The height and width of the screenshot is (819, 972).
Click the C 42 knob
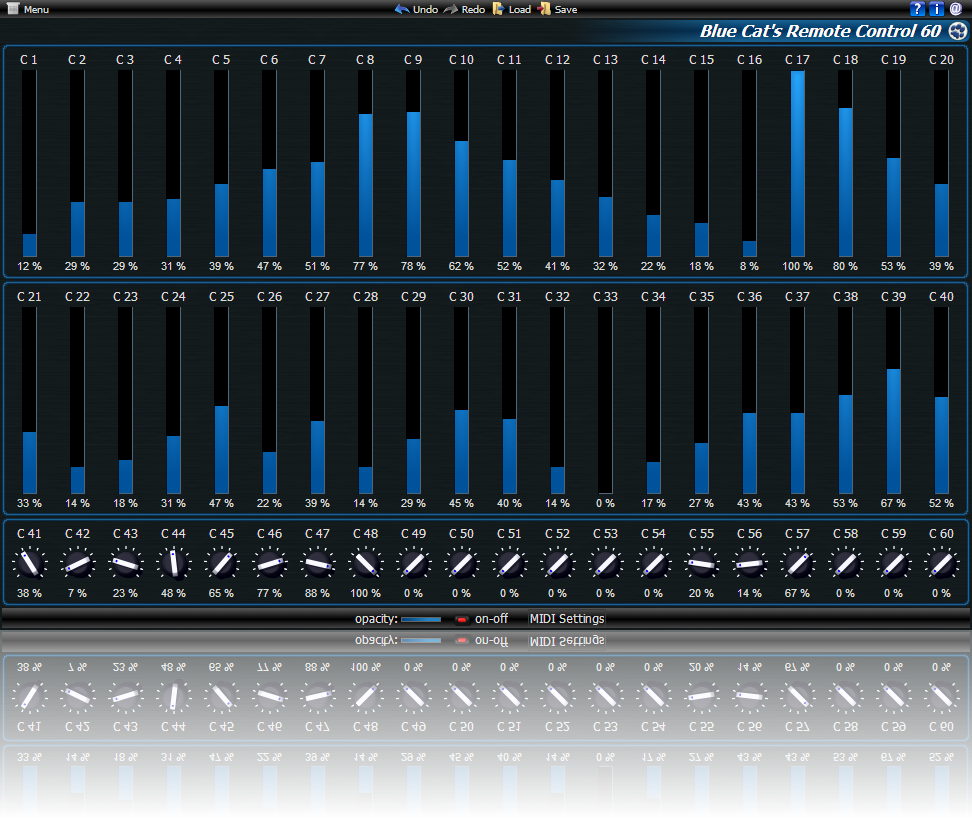coord(77,564)
